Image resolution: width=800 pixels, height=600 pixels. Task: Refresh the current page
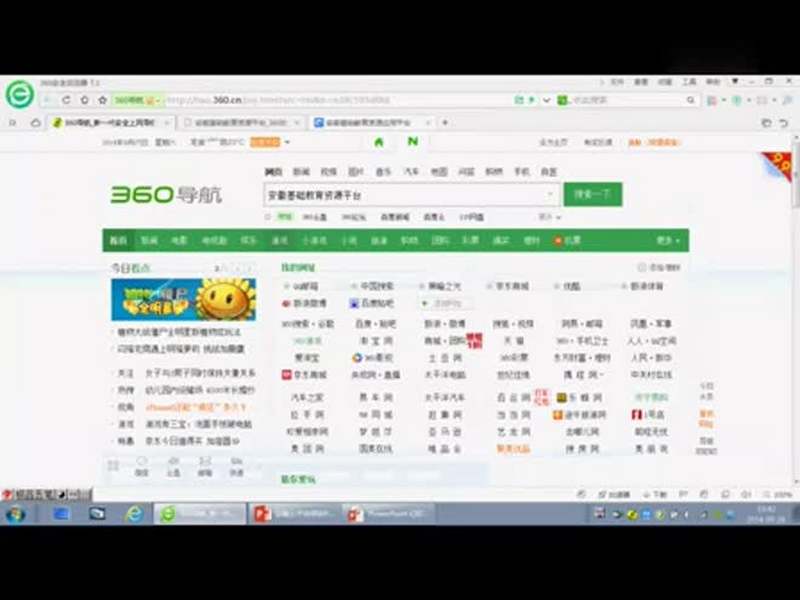tap(65, 100)
